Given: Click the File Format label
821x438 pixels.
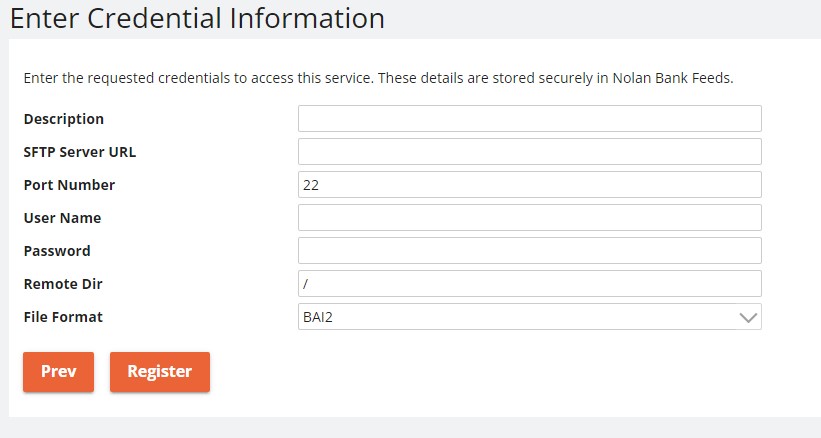Looking at the screenshot, I should pos(63,317).
